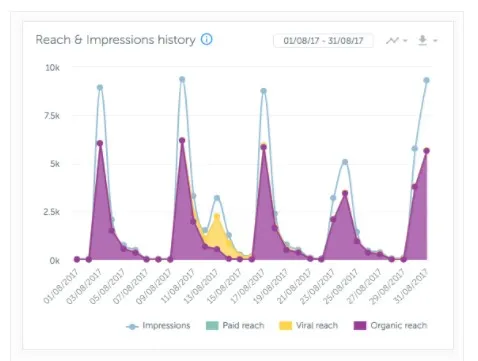Select the last Impressions data point on 31/08/2017

point(426,80)
